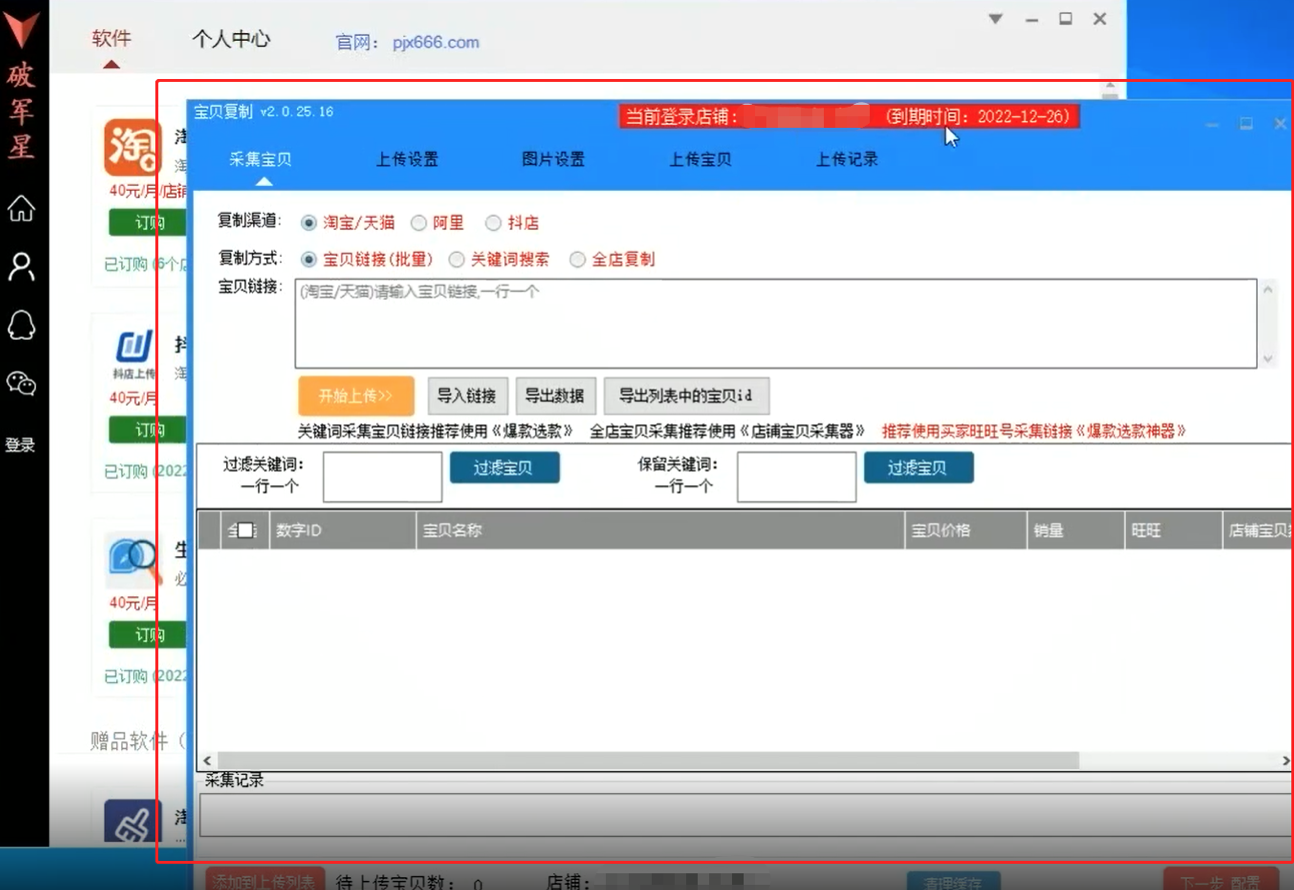
Task: Open the 上传宝贝 tab
Action: pos(700,159)
